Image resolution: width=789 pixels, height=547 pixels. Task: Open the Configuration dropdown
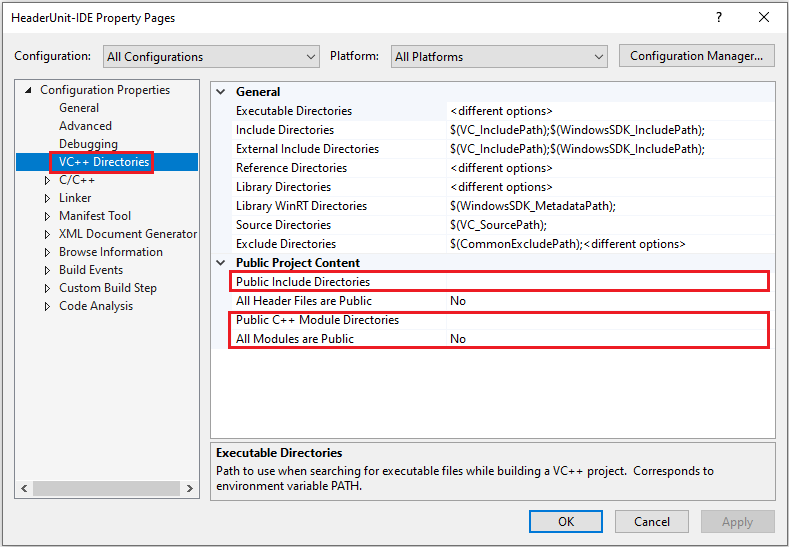pyautogui.click(x=211, y=56)
